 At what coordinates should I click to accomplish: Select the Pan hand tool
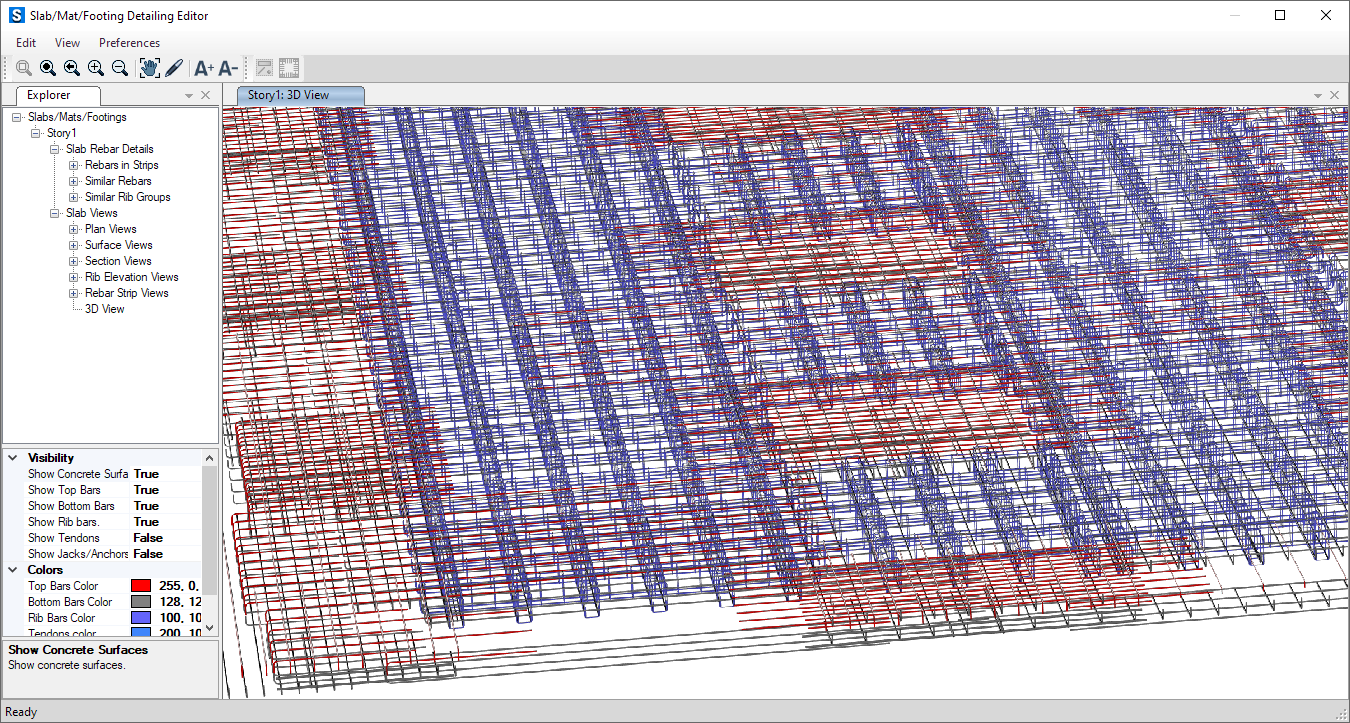149,68
